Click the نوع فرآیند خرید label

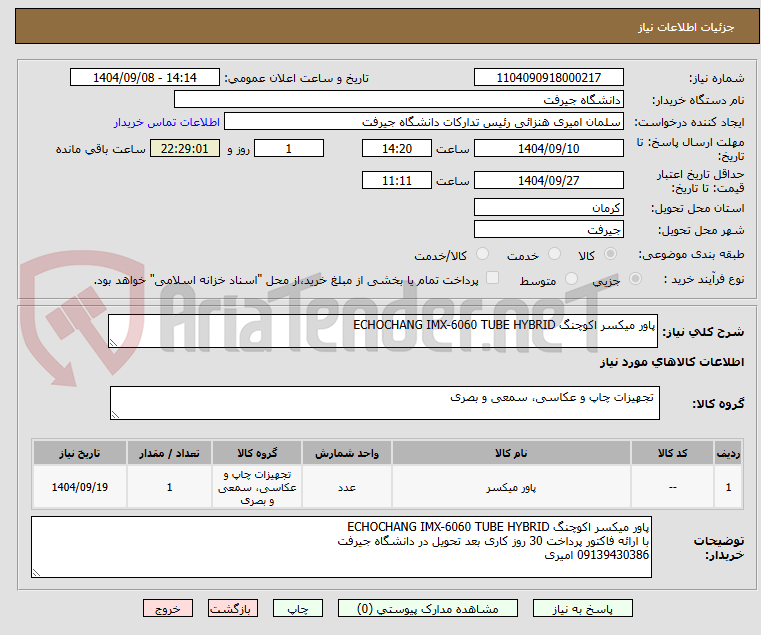[x=704, y=279]
